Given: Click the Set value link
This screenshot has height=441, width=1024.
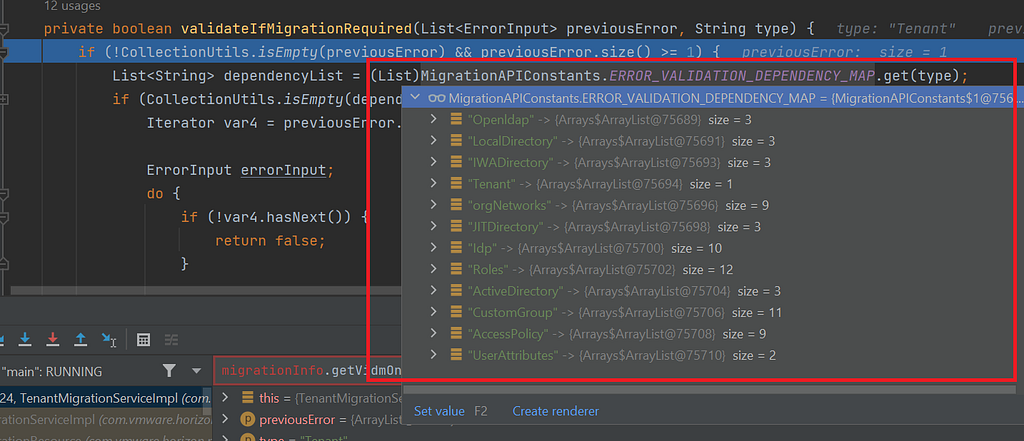Looking at the screenshot, I should click(440, 411).
